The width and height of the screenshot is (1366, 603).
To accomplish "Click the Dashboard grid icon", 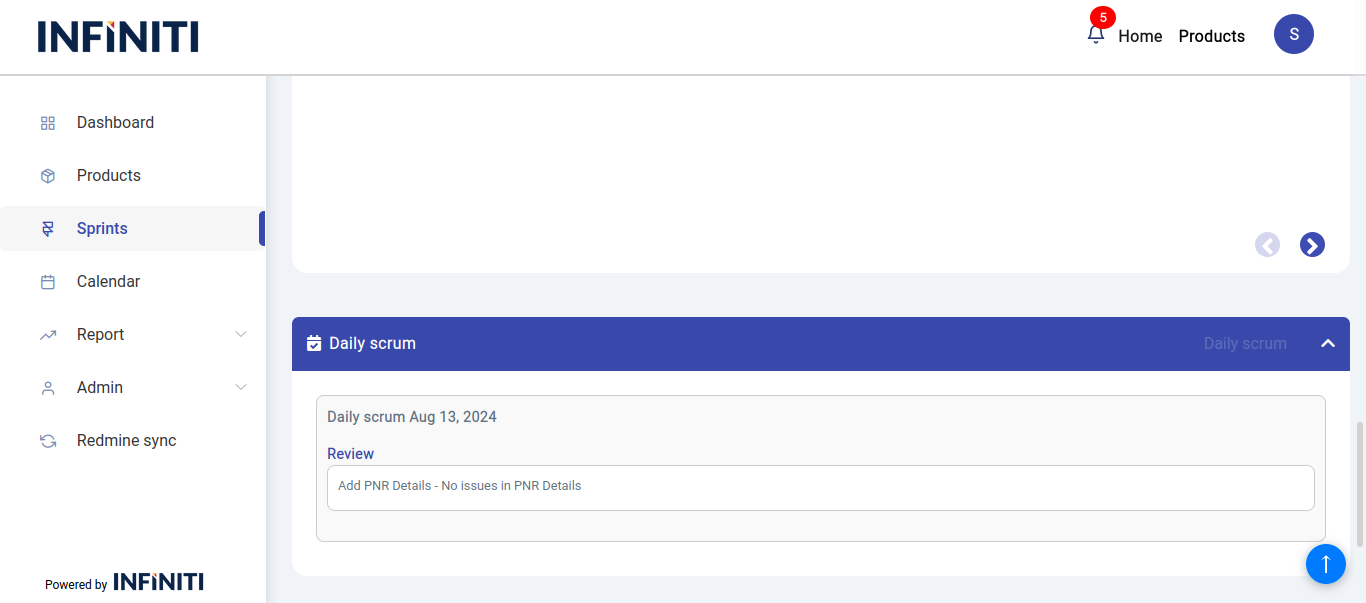I will click(48, 123).
